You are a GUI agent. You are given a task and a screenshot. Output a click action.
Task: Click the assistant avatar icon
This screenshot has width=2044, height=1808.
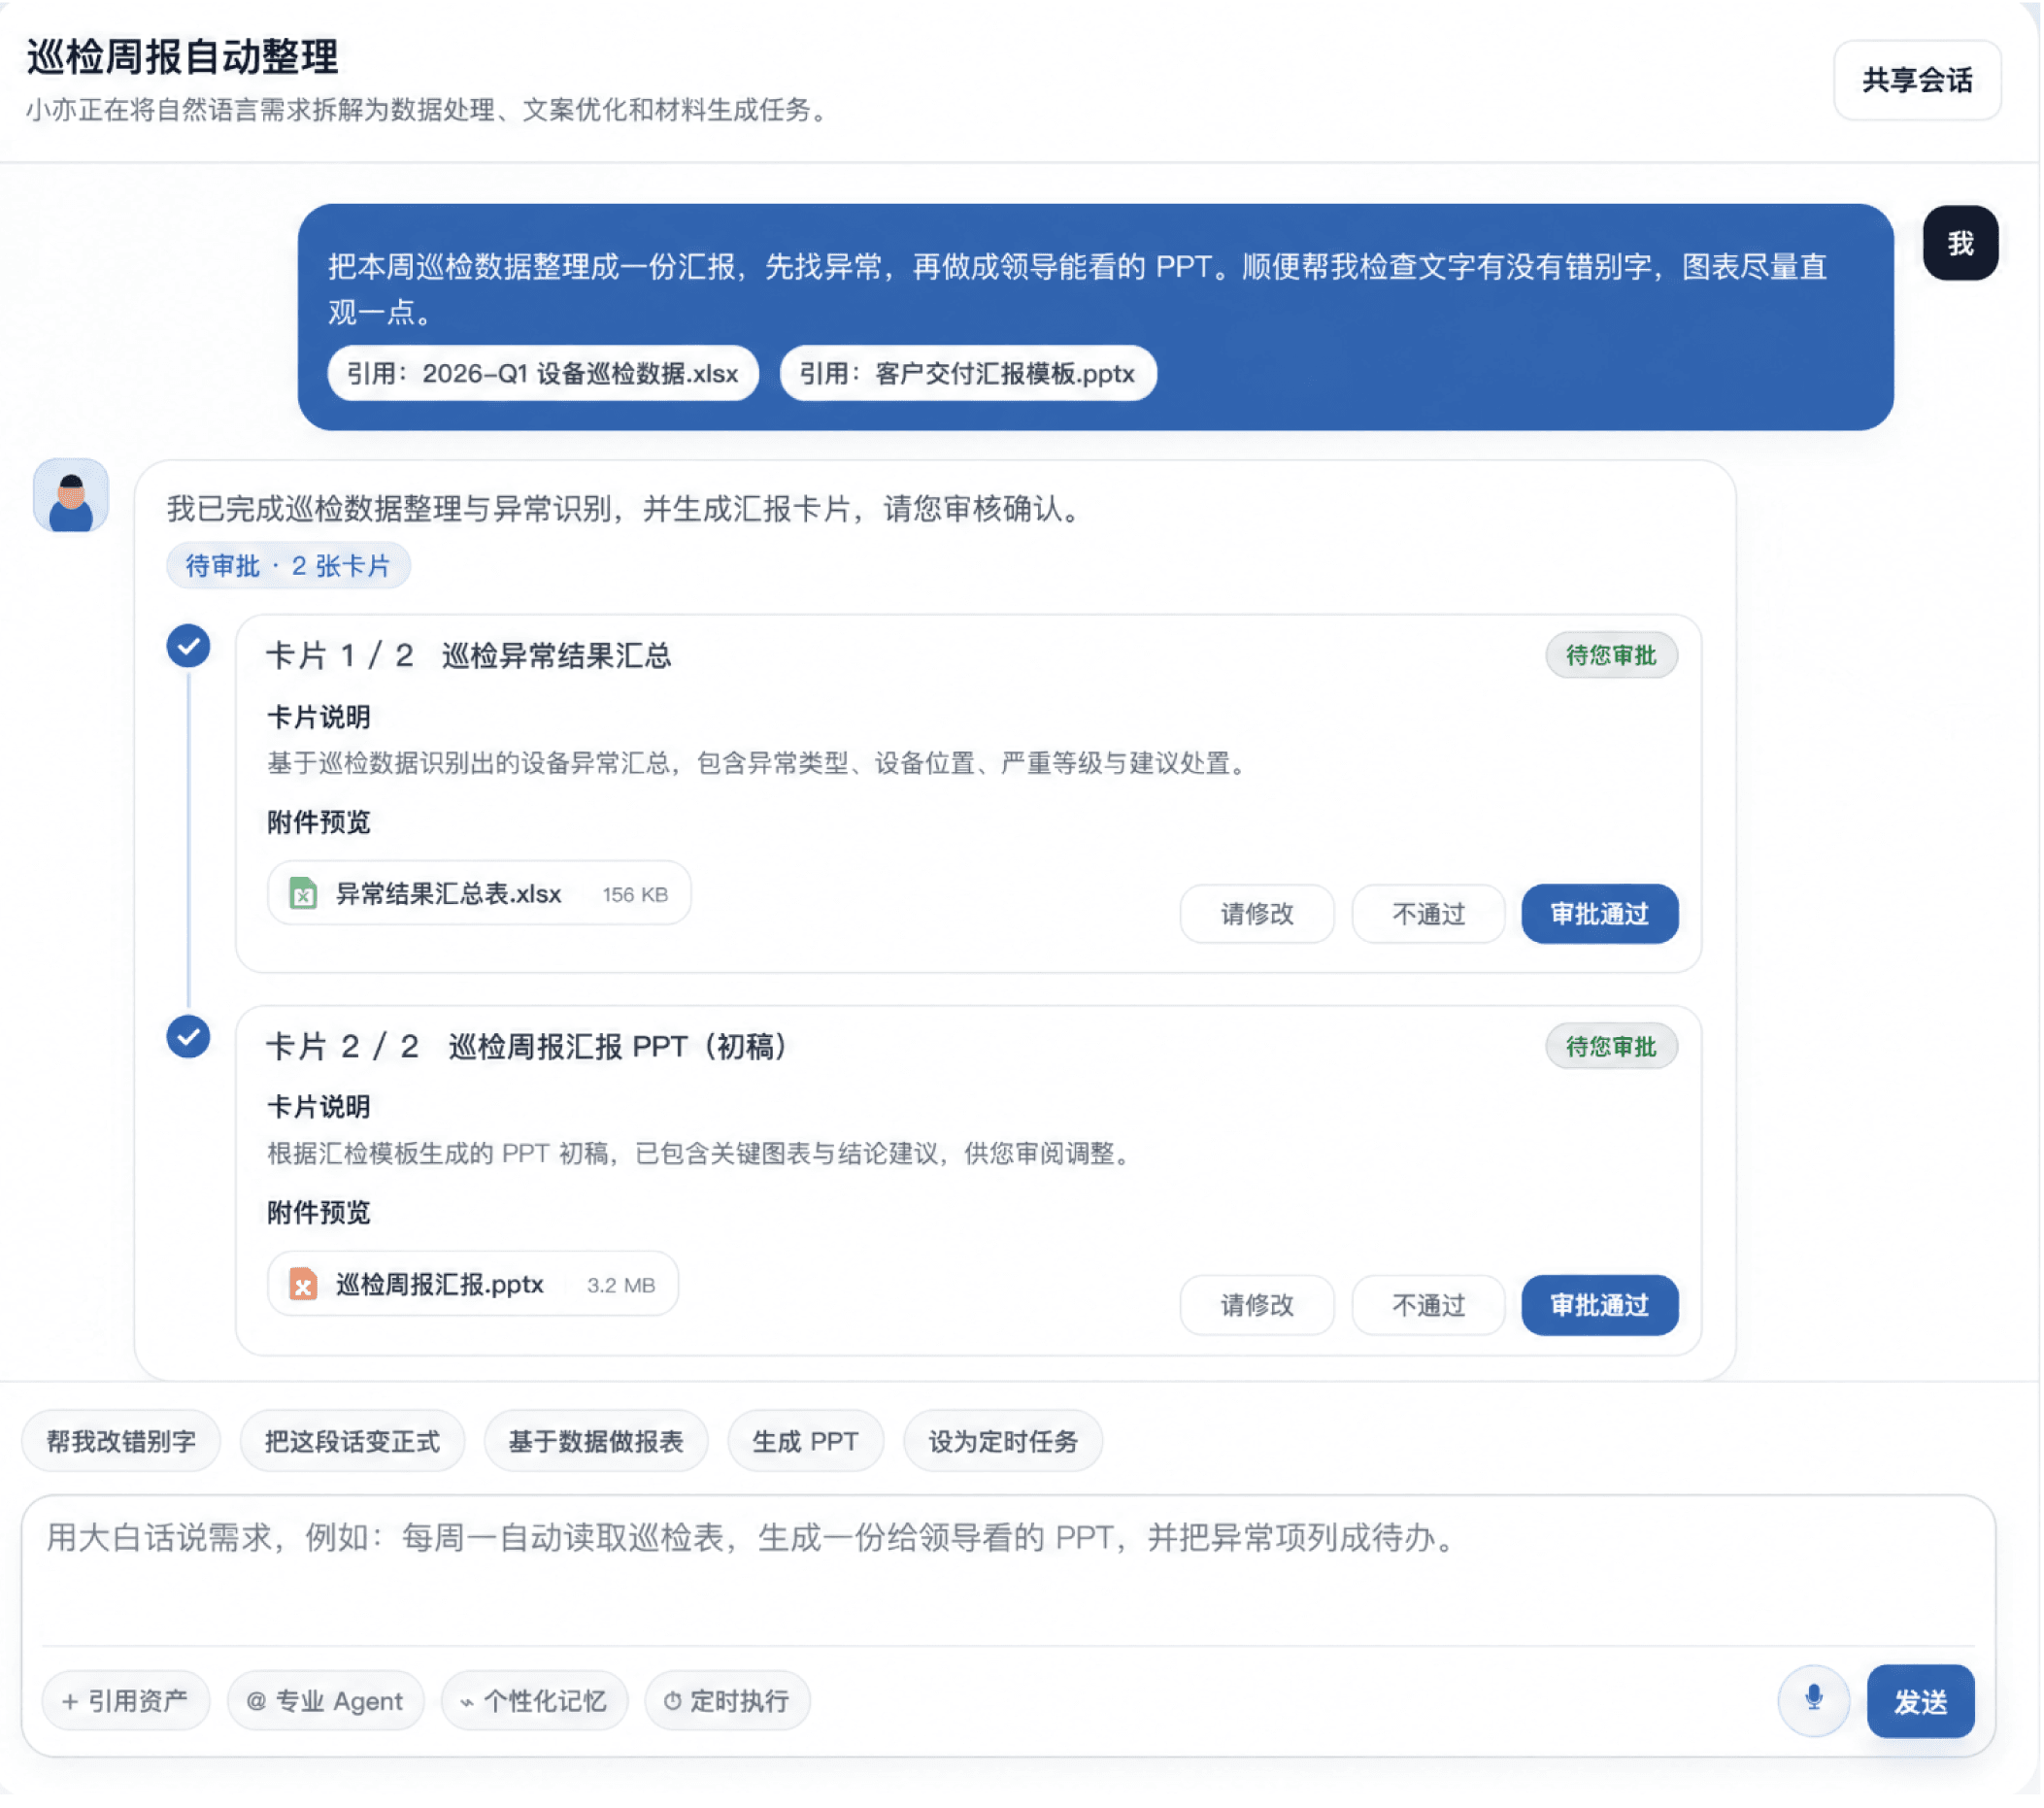[x=71, y=497]
